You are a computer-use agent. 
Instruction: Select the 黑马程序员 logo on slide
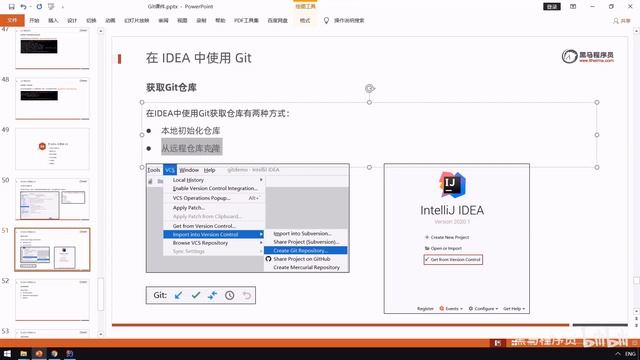point(587,56)
